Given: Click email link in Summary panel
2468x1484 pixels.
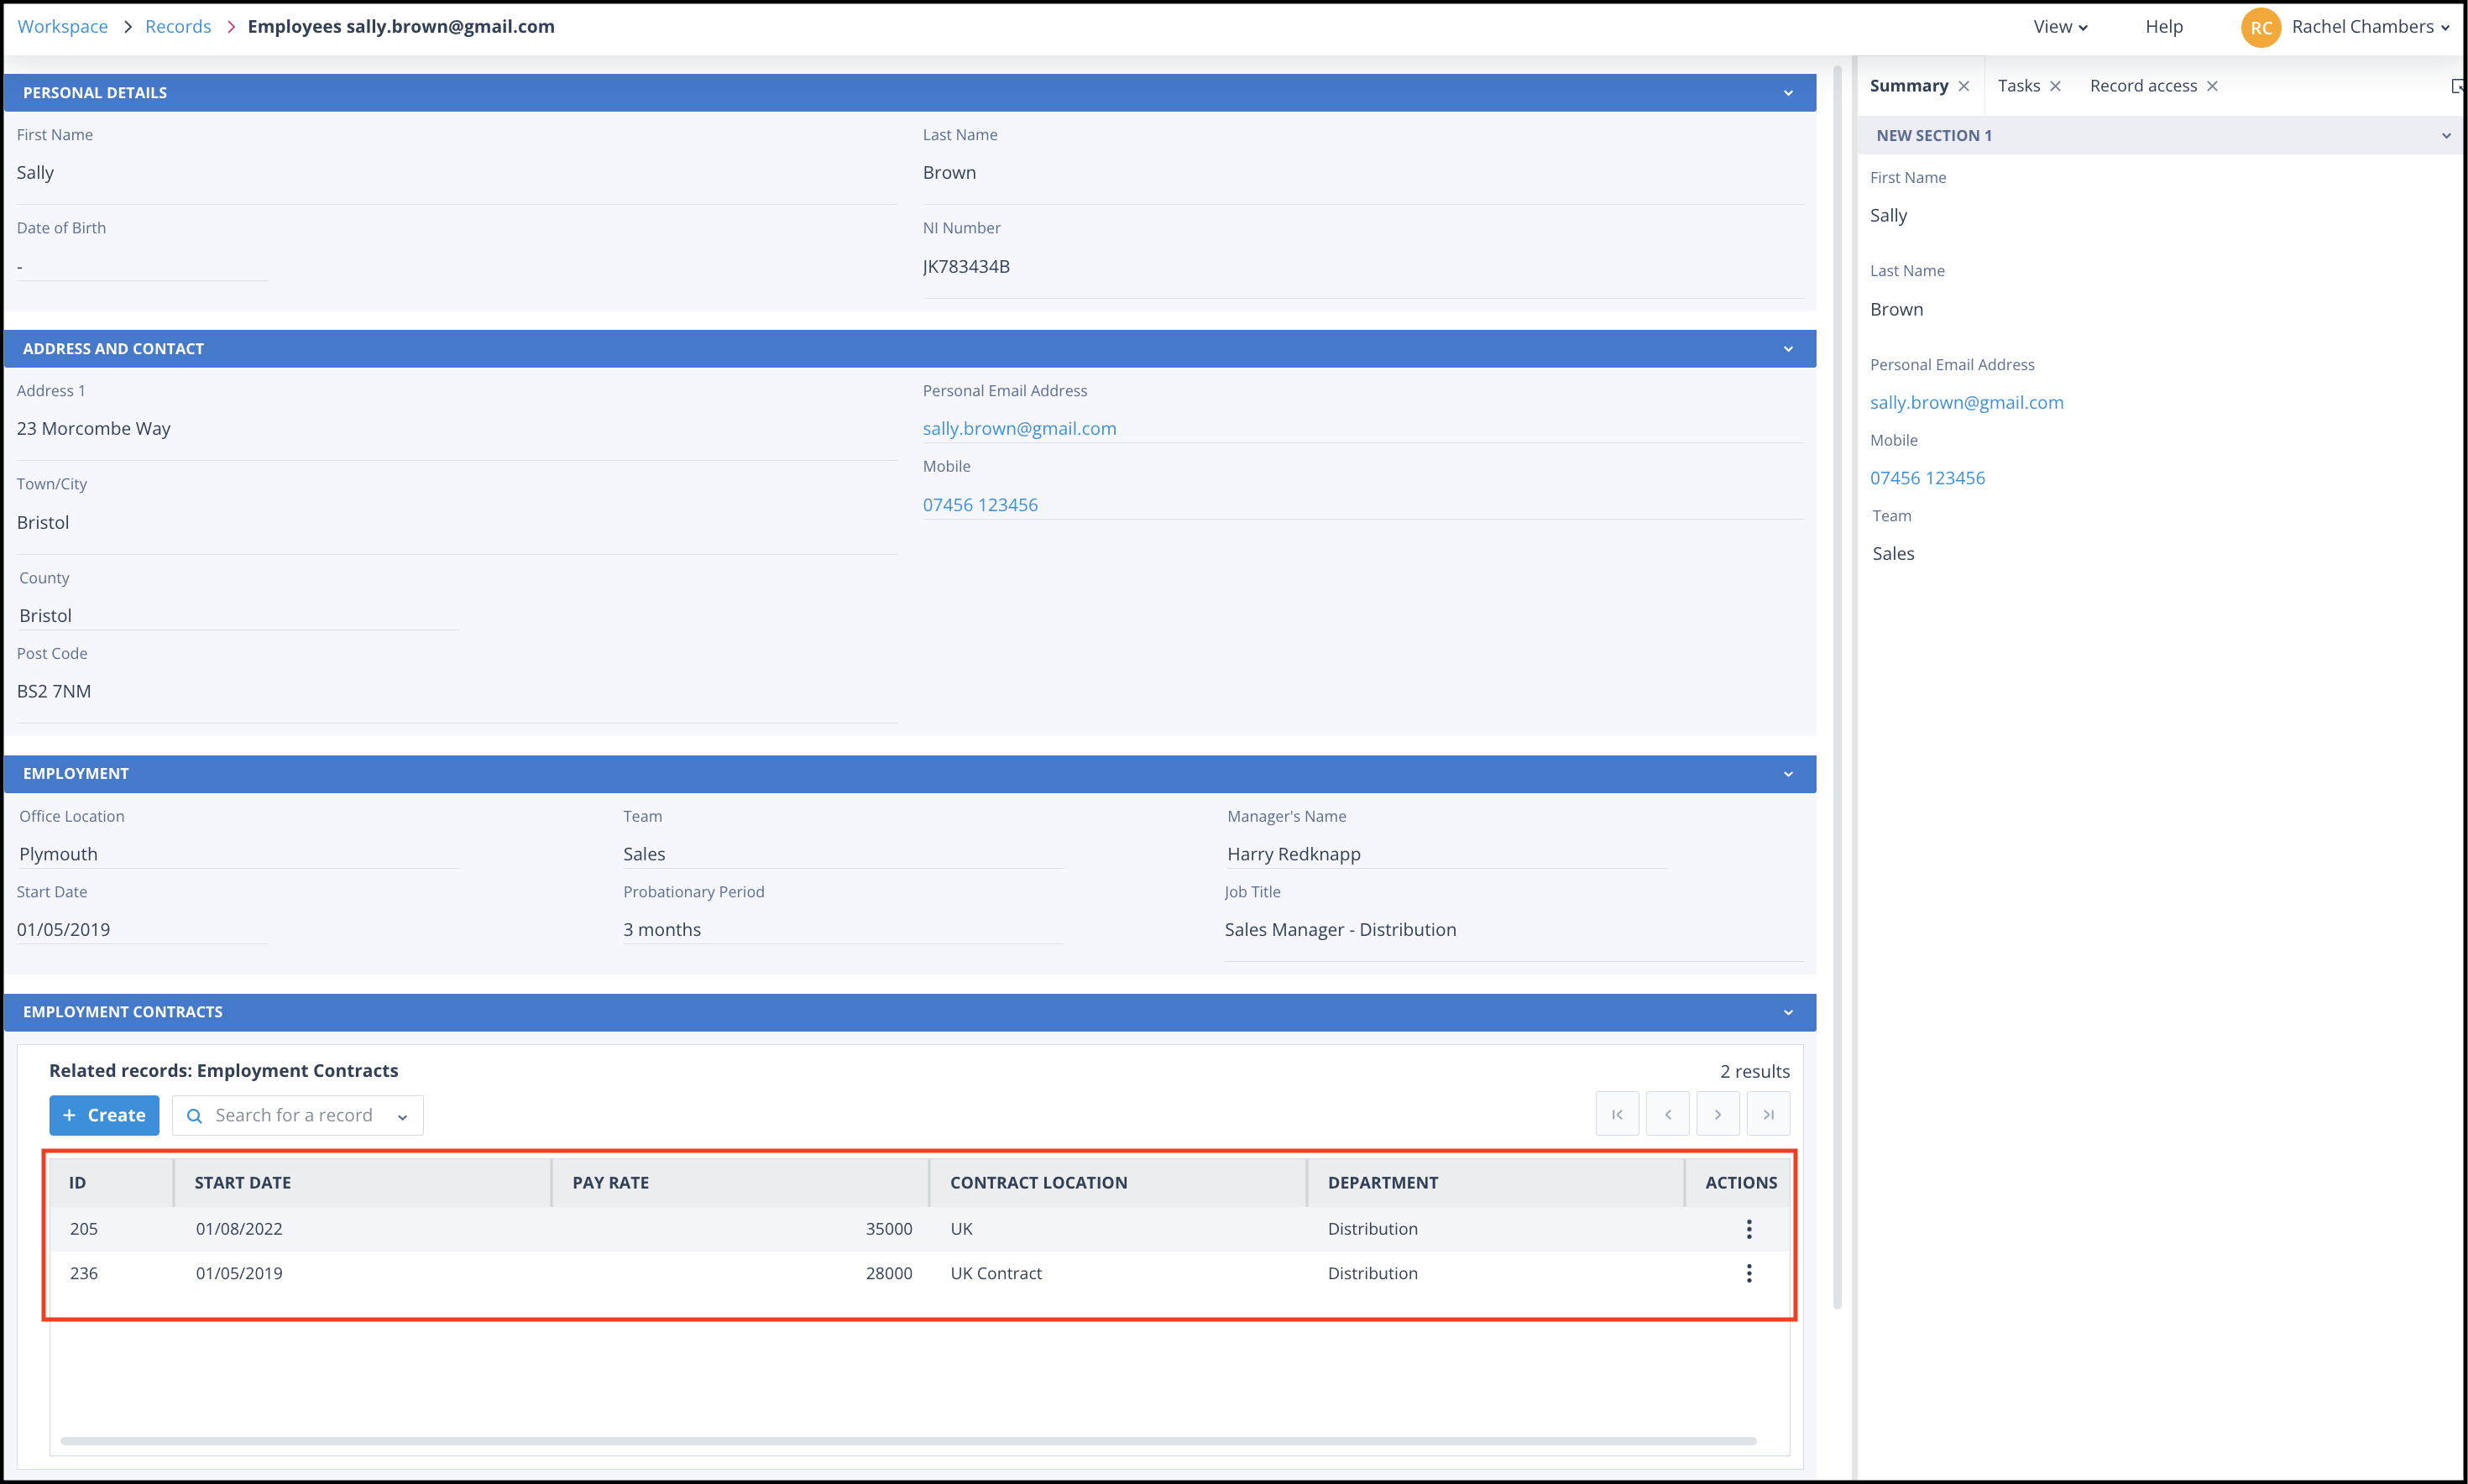Looking at the screenshot, I should pos(1966,403).
